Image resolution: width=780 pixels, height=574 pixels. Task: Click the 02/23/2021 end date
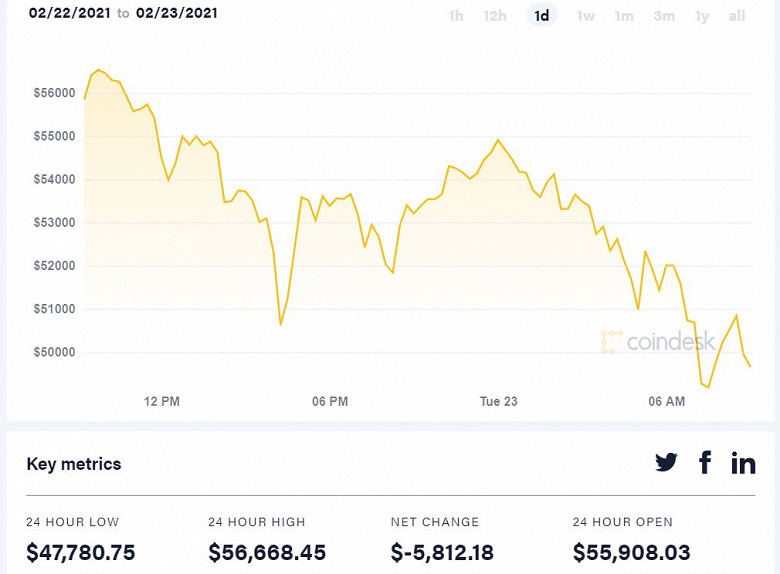pos(177,14)
